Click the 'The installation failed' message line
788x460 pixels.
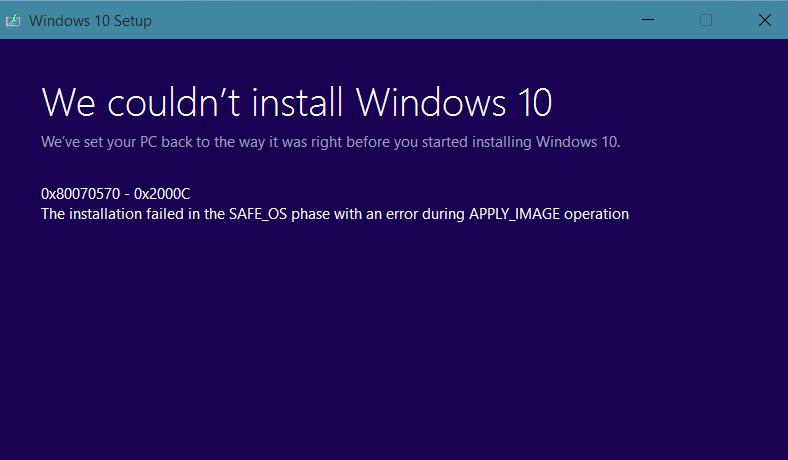point(335,214)
